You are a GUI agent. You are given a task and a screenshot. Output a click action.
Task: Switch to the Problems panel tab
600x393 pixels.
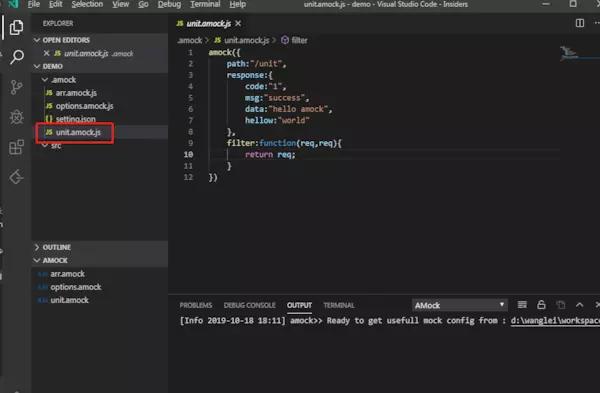(196, 305)
